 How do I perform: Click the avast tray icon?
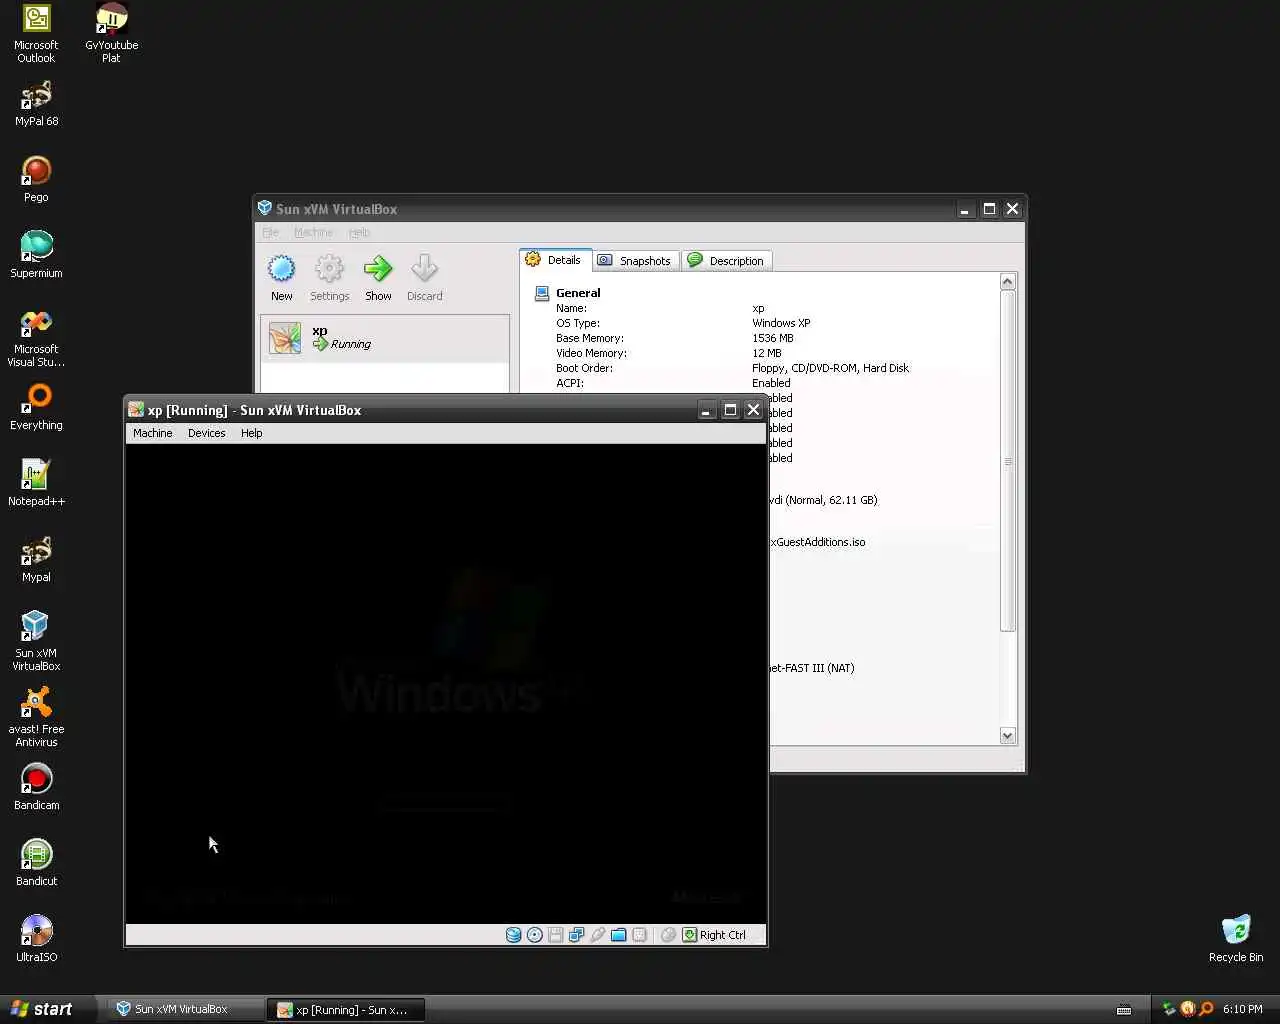point(1188,1009)
